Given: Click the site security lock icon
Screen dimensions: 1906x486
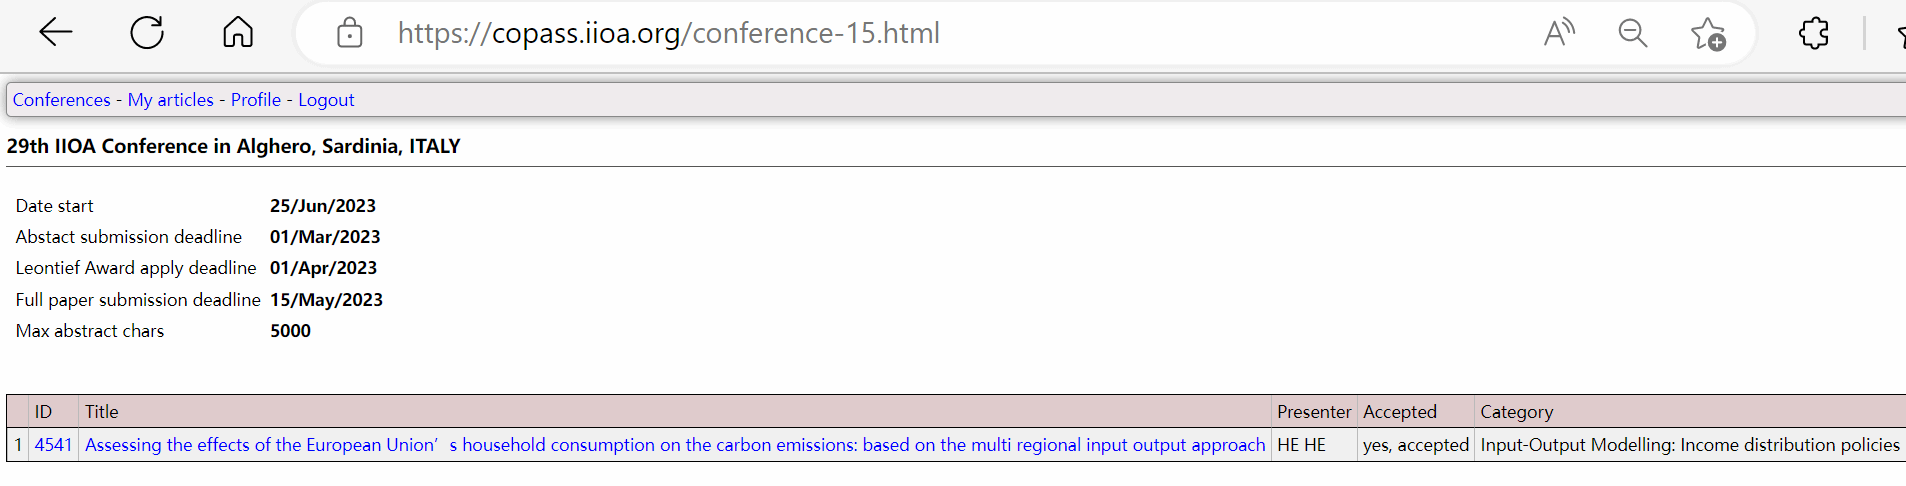Looking at the screenshot, I should click(x=349, y=33).
